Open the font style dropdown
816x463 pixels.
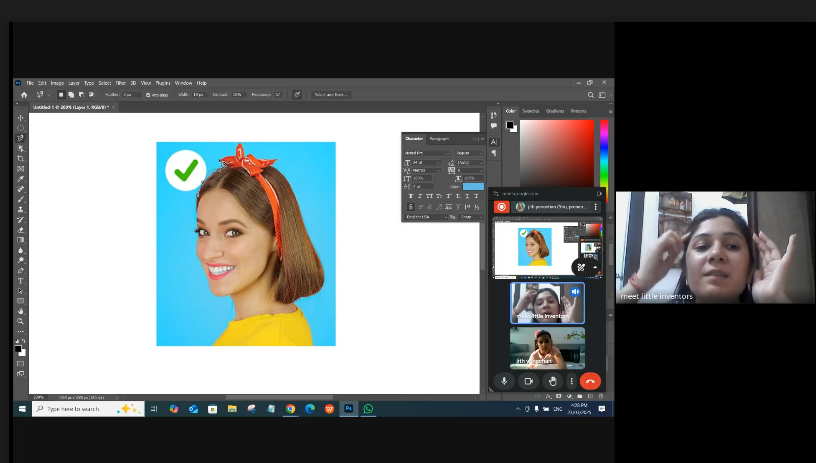[x=467, y=152]
